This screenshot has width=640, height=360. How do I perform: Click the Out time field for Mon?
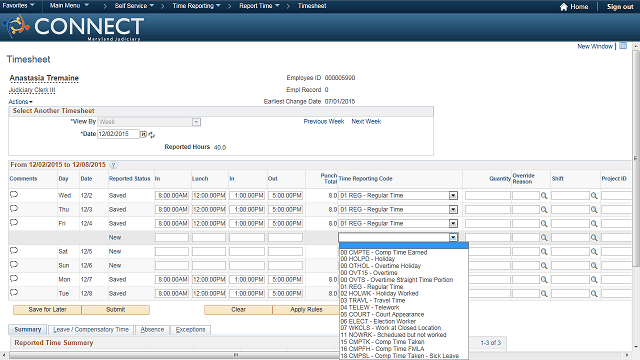click(x=285, y=280)
